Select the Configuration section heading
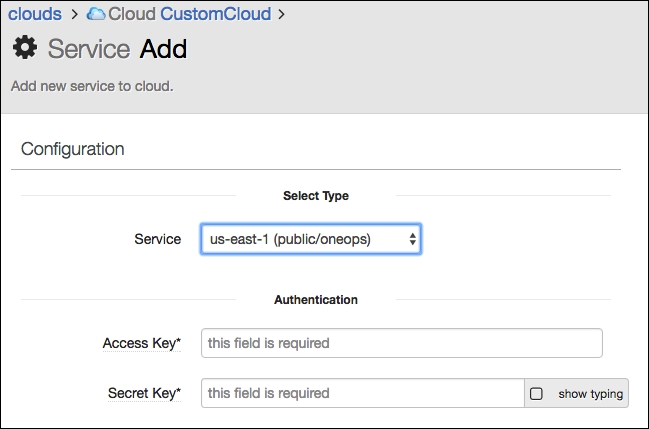 (x=72, y=149)
